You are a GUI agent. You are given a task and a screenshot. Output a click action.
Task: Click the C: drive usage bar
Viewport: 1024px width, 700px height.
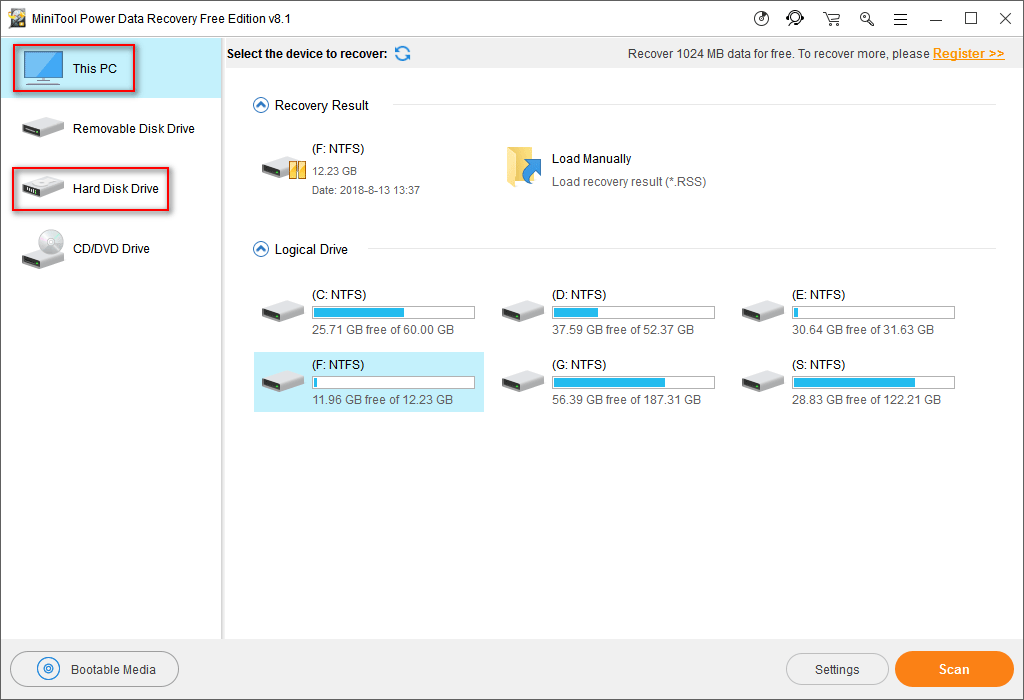[393, 313]
